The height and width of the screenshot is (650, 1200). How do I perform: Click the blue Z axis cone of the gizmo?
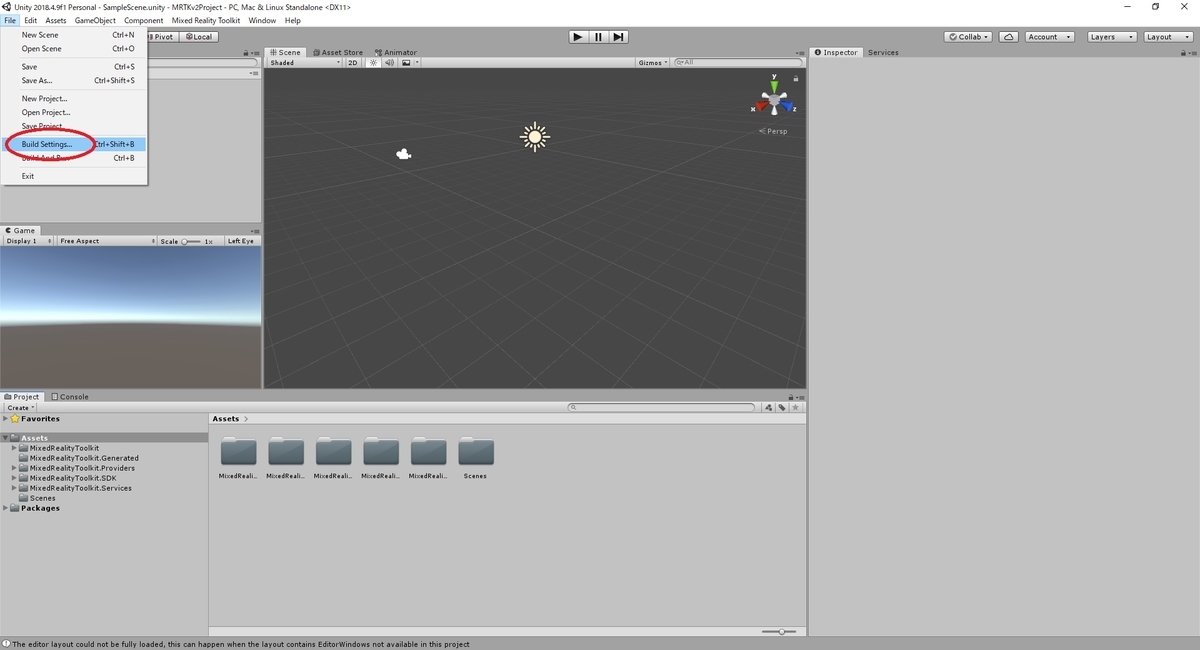[787, 104]
